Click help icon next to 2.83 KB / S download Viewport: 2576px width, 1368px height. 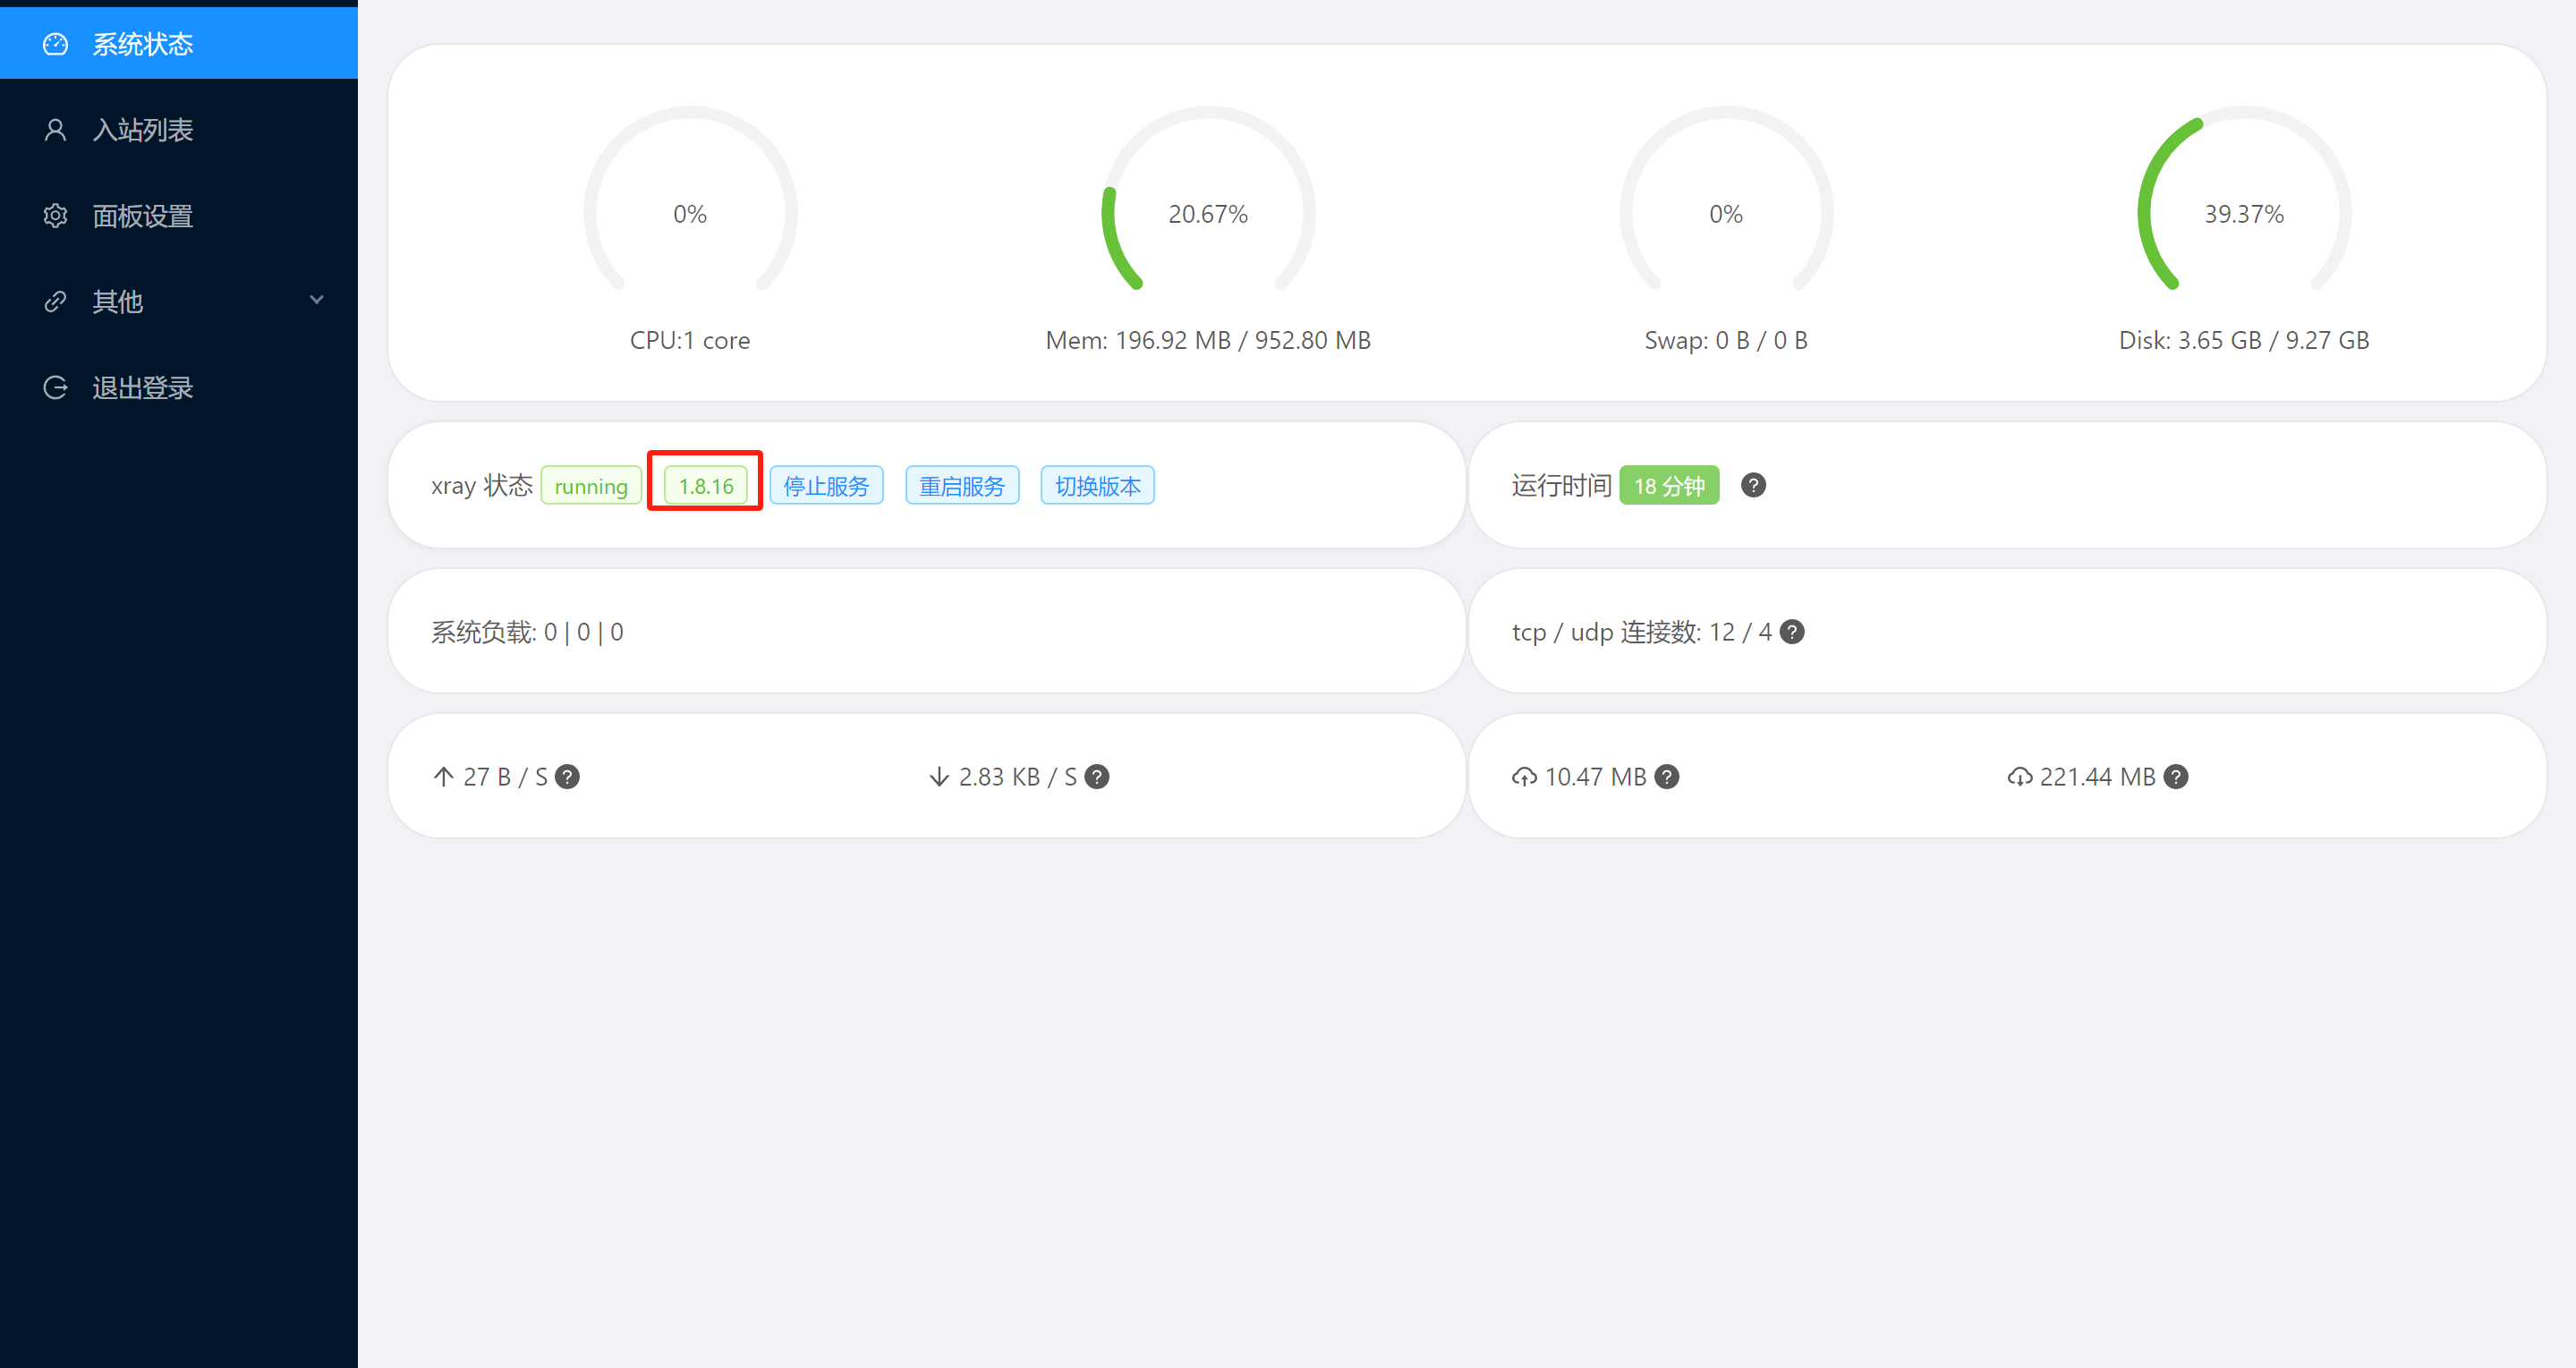(1097, 777)
